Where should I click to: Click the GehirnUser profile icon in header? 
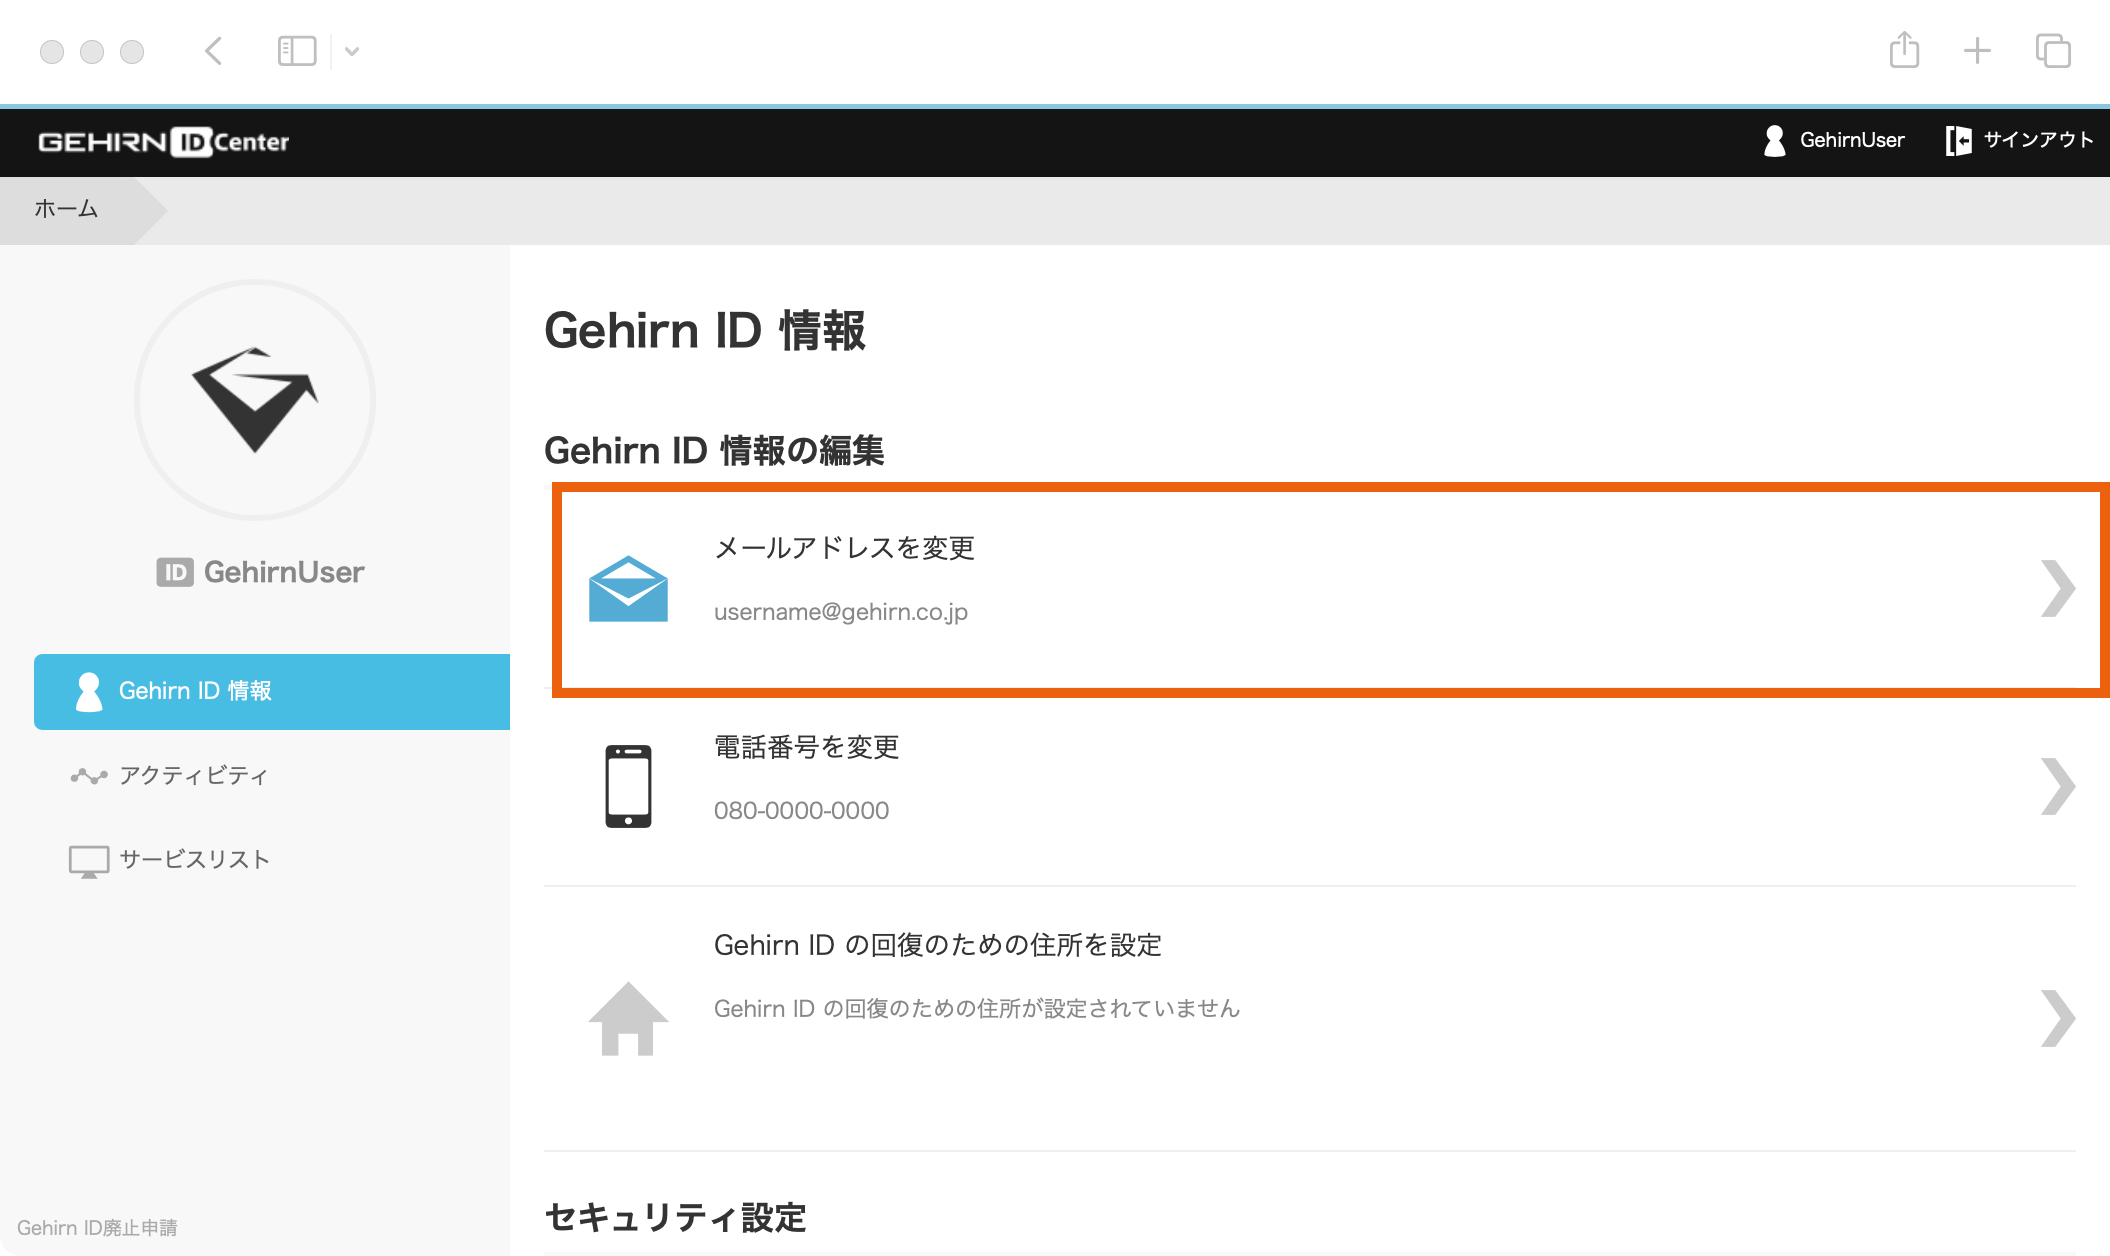point(1775,141)
